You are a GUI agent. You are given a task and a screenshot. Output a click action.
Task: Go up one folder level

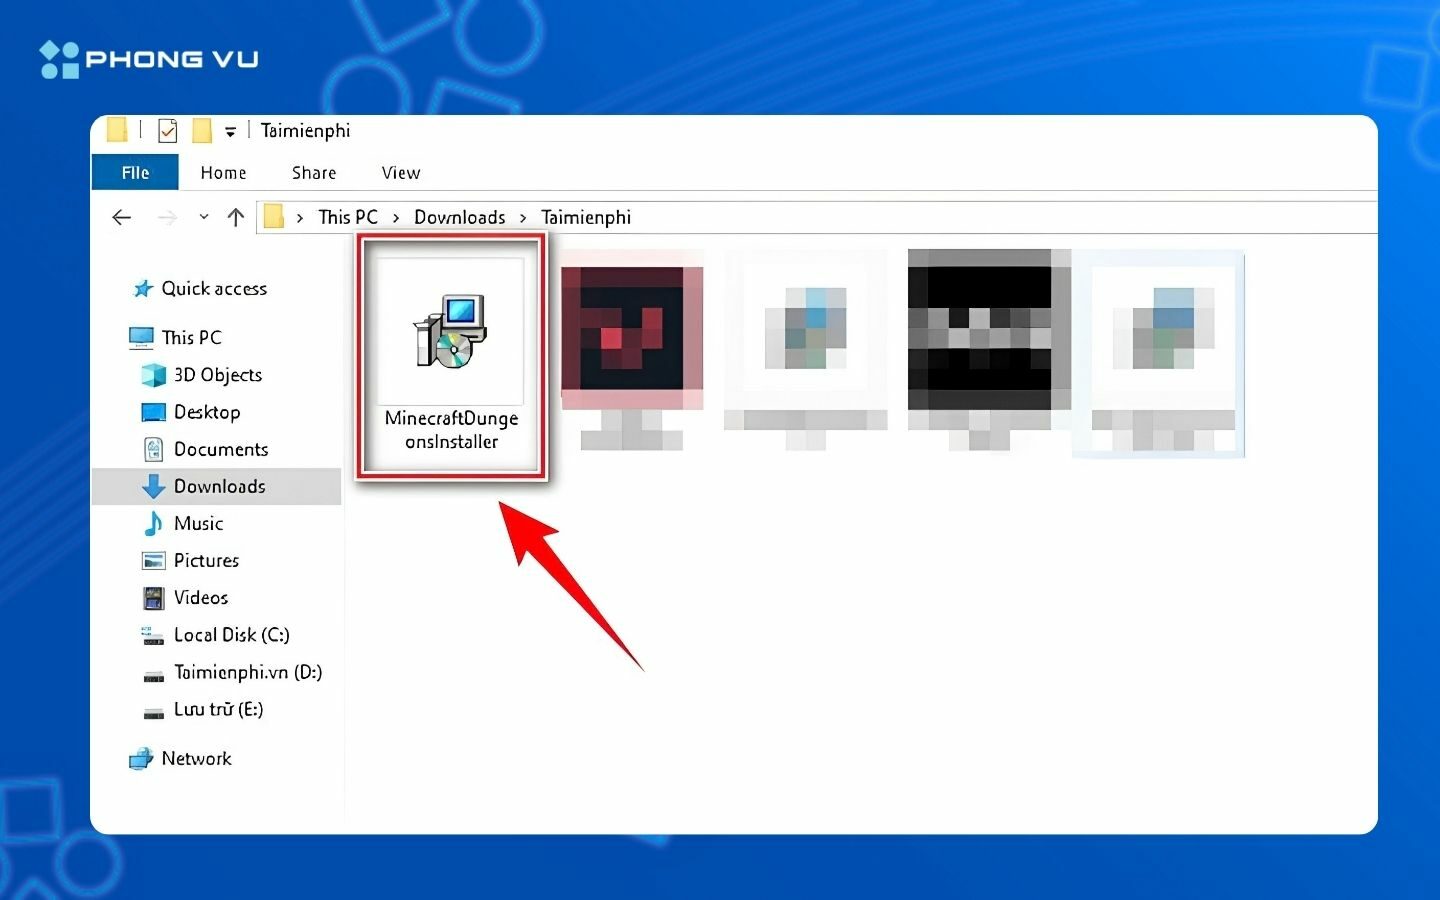click(236, 217)
